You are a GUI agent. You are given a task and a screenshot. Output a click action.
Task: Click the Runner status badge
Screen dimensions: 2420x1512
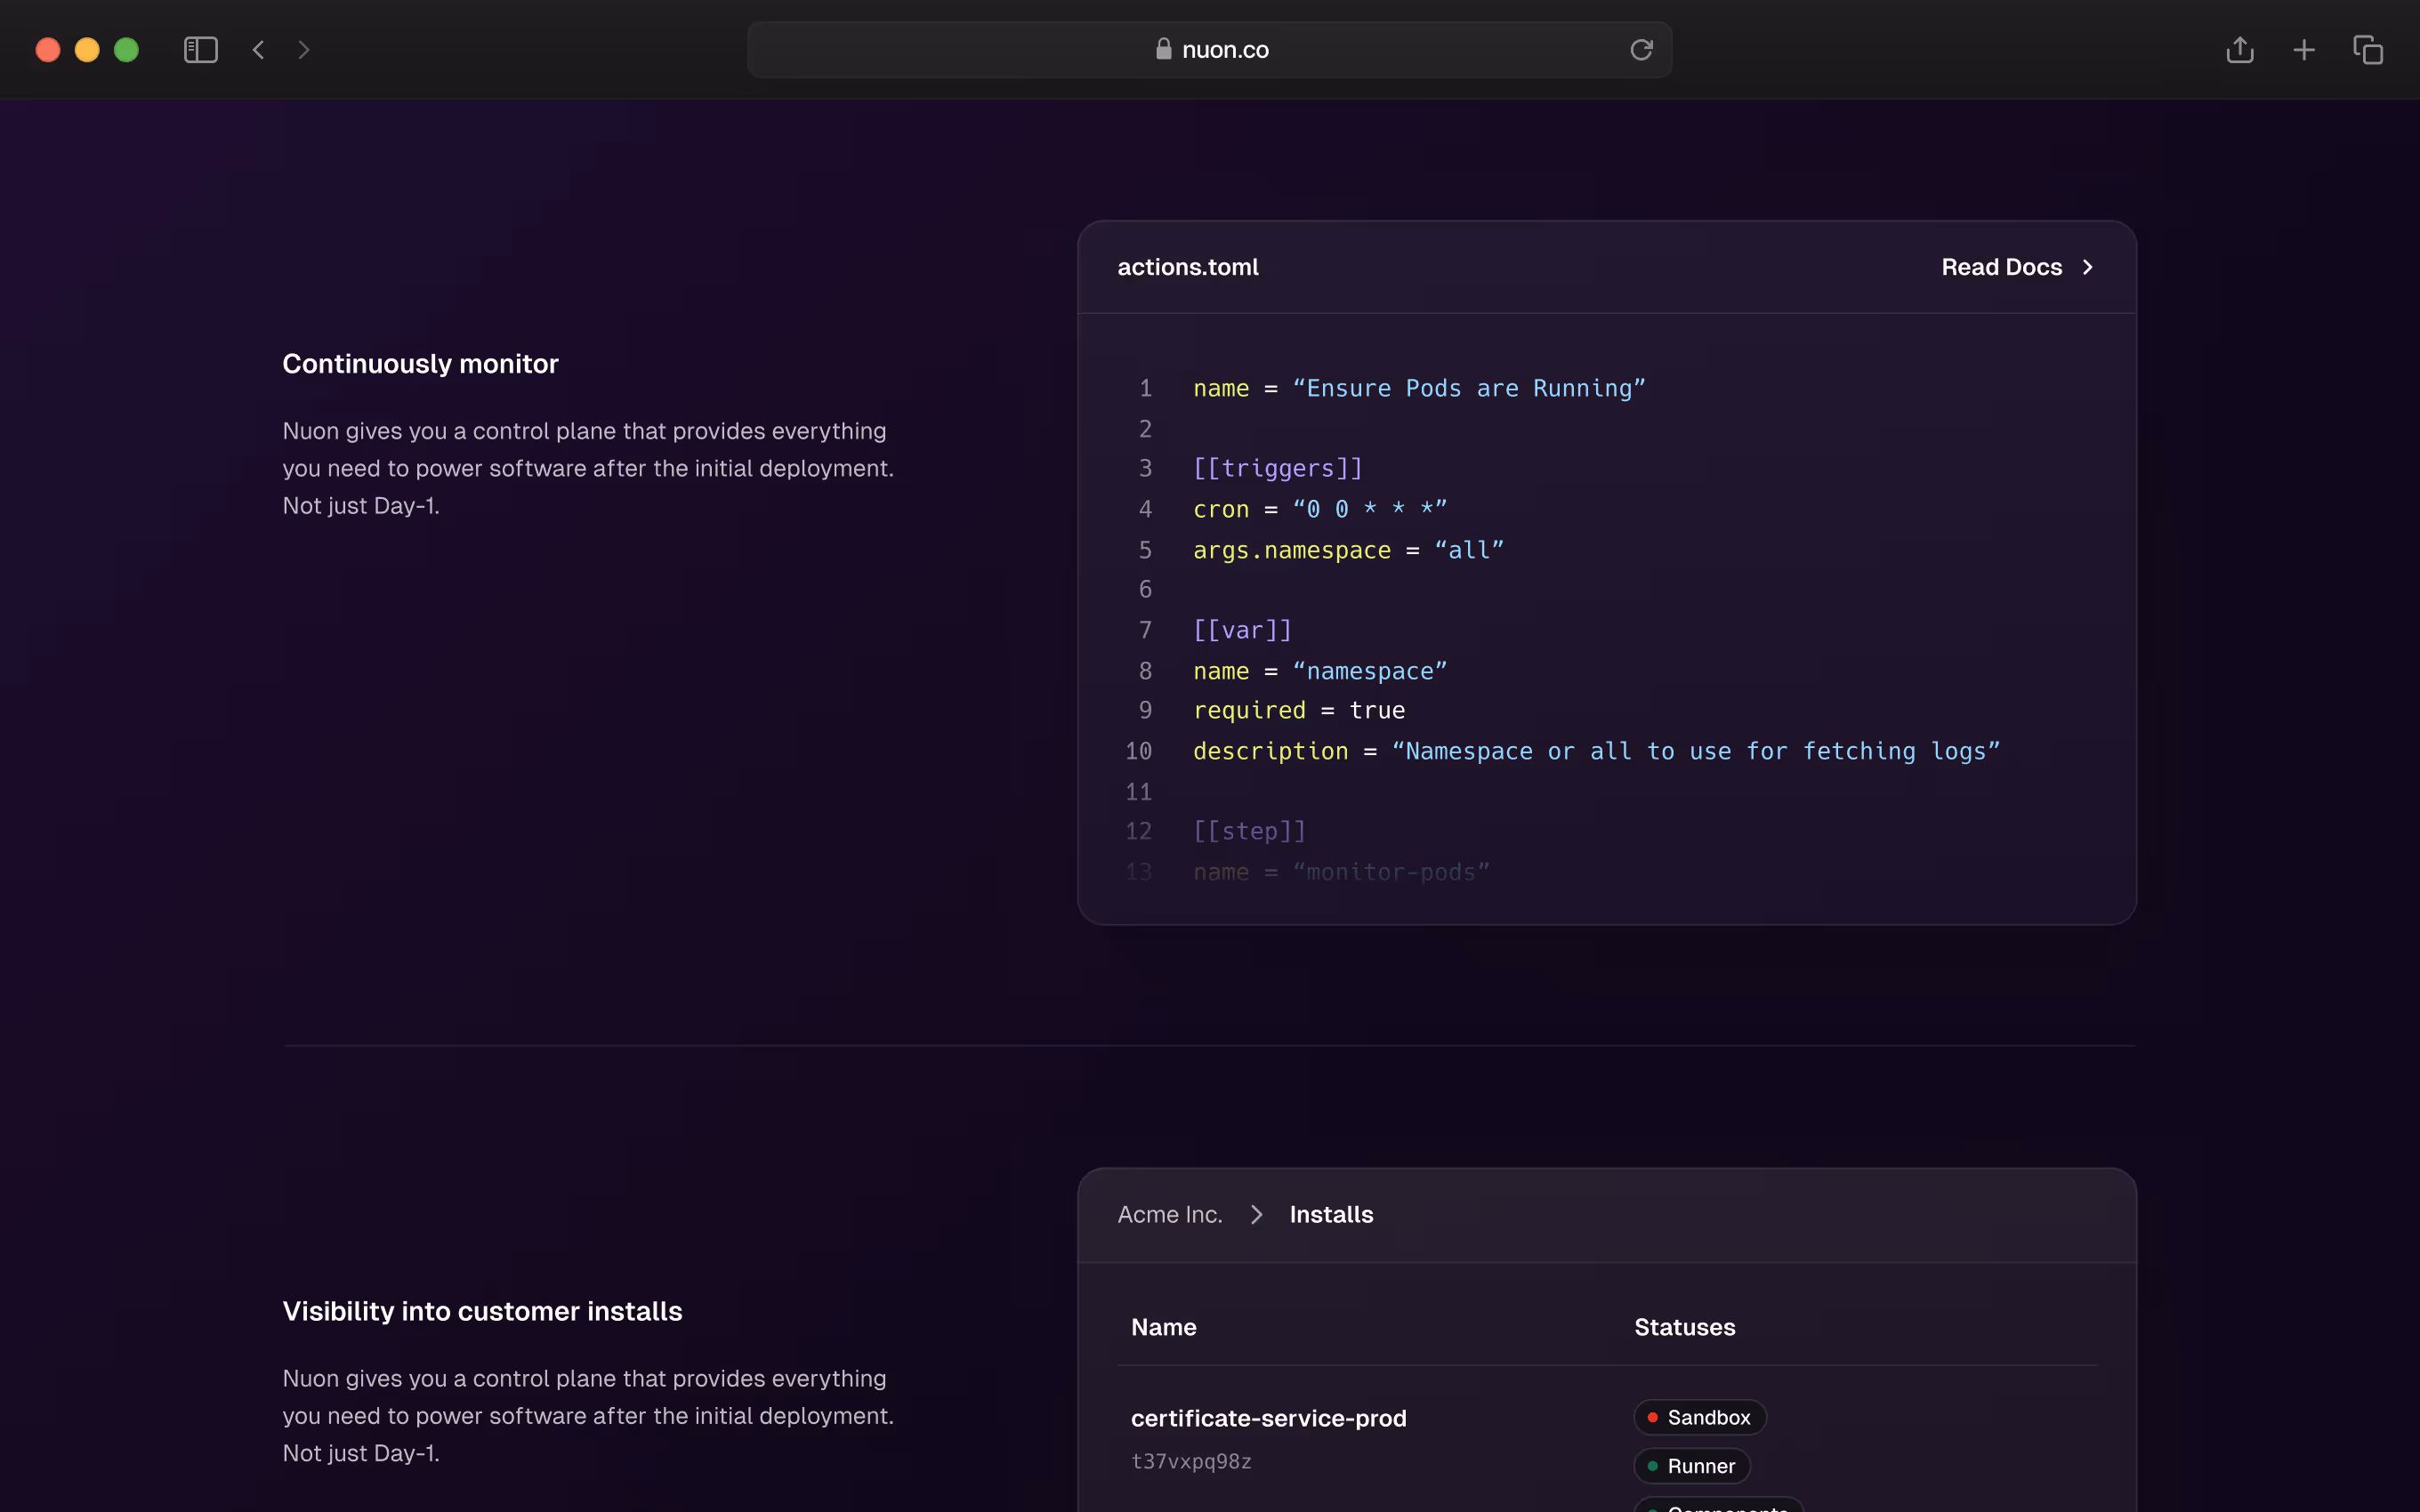pyautogui.click(x=1691, y=1466)
